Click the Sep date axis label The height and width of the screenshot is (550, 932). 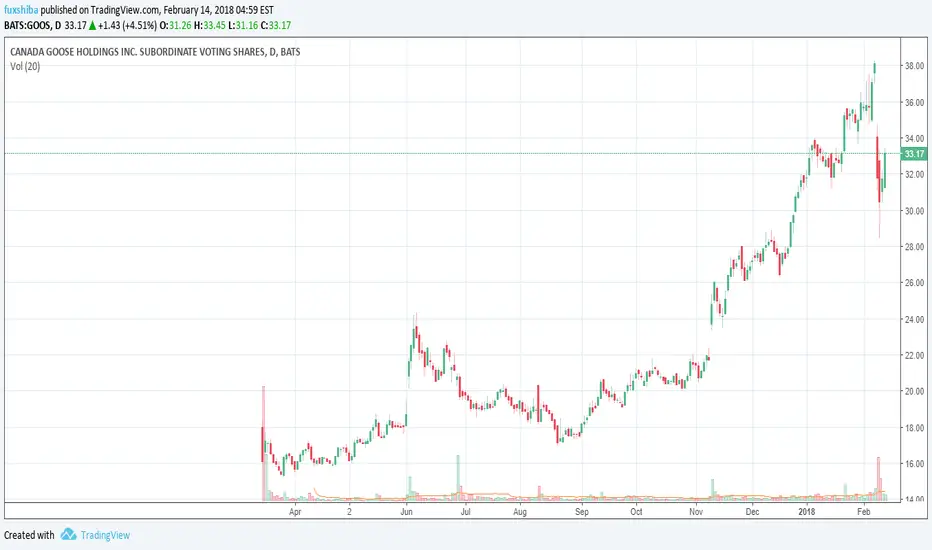[x=582, y=511]
